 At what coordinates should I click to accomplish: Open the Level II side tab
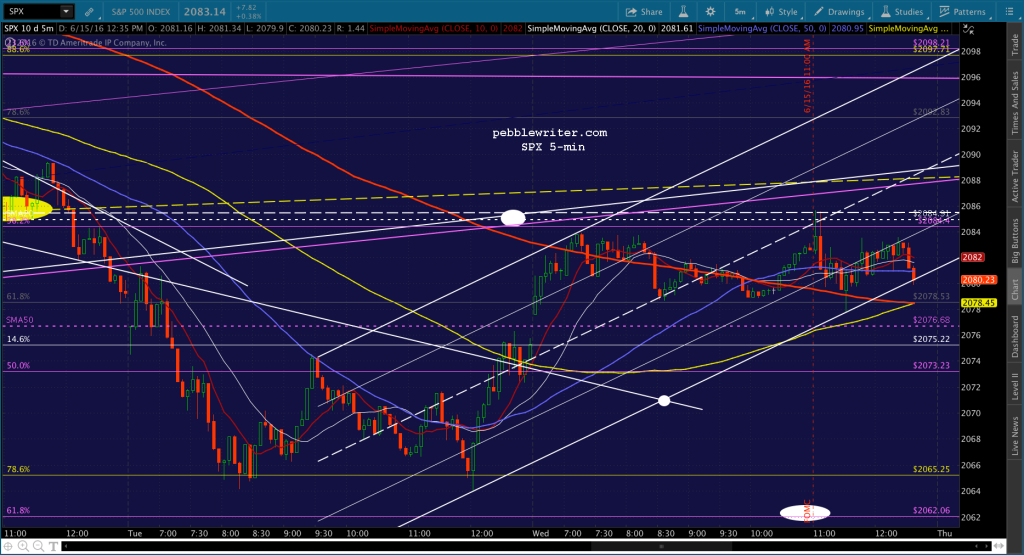(1015, 386)
